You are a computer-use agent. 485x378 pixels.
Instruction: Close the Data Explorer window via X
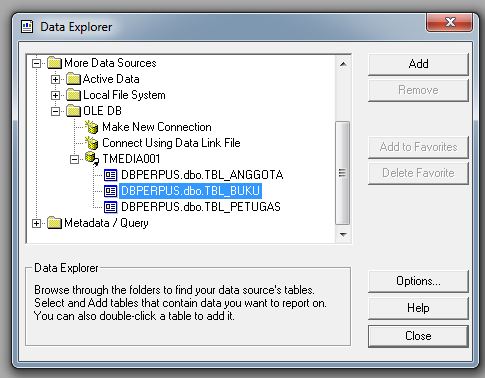450,22
